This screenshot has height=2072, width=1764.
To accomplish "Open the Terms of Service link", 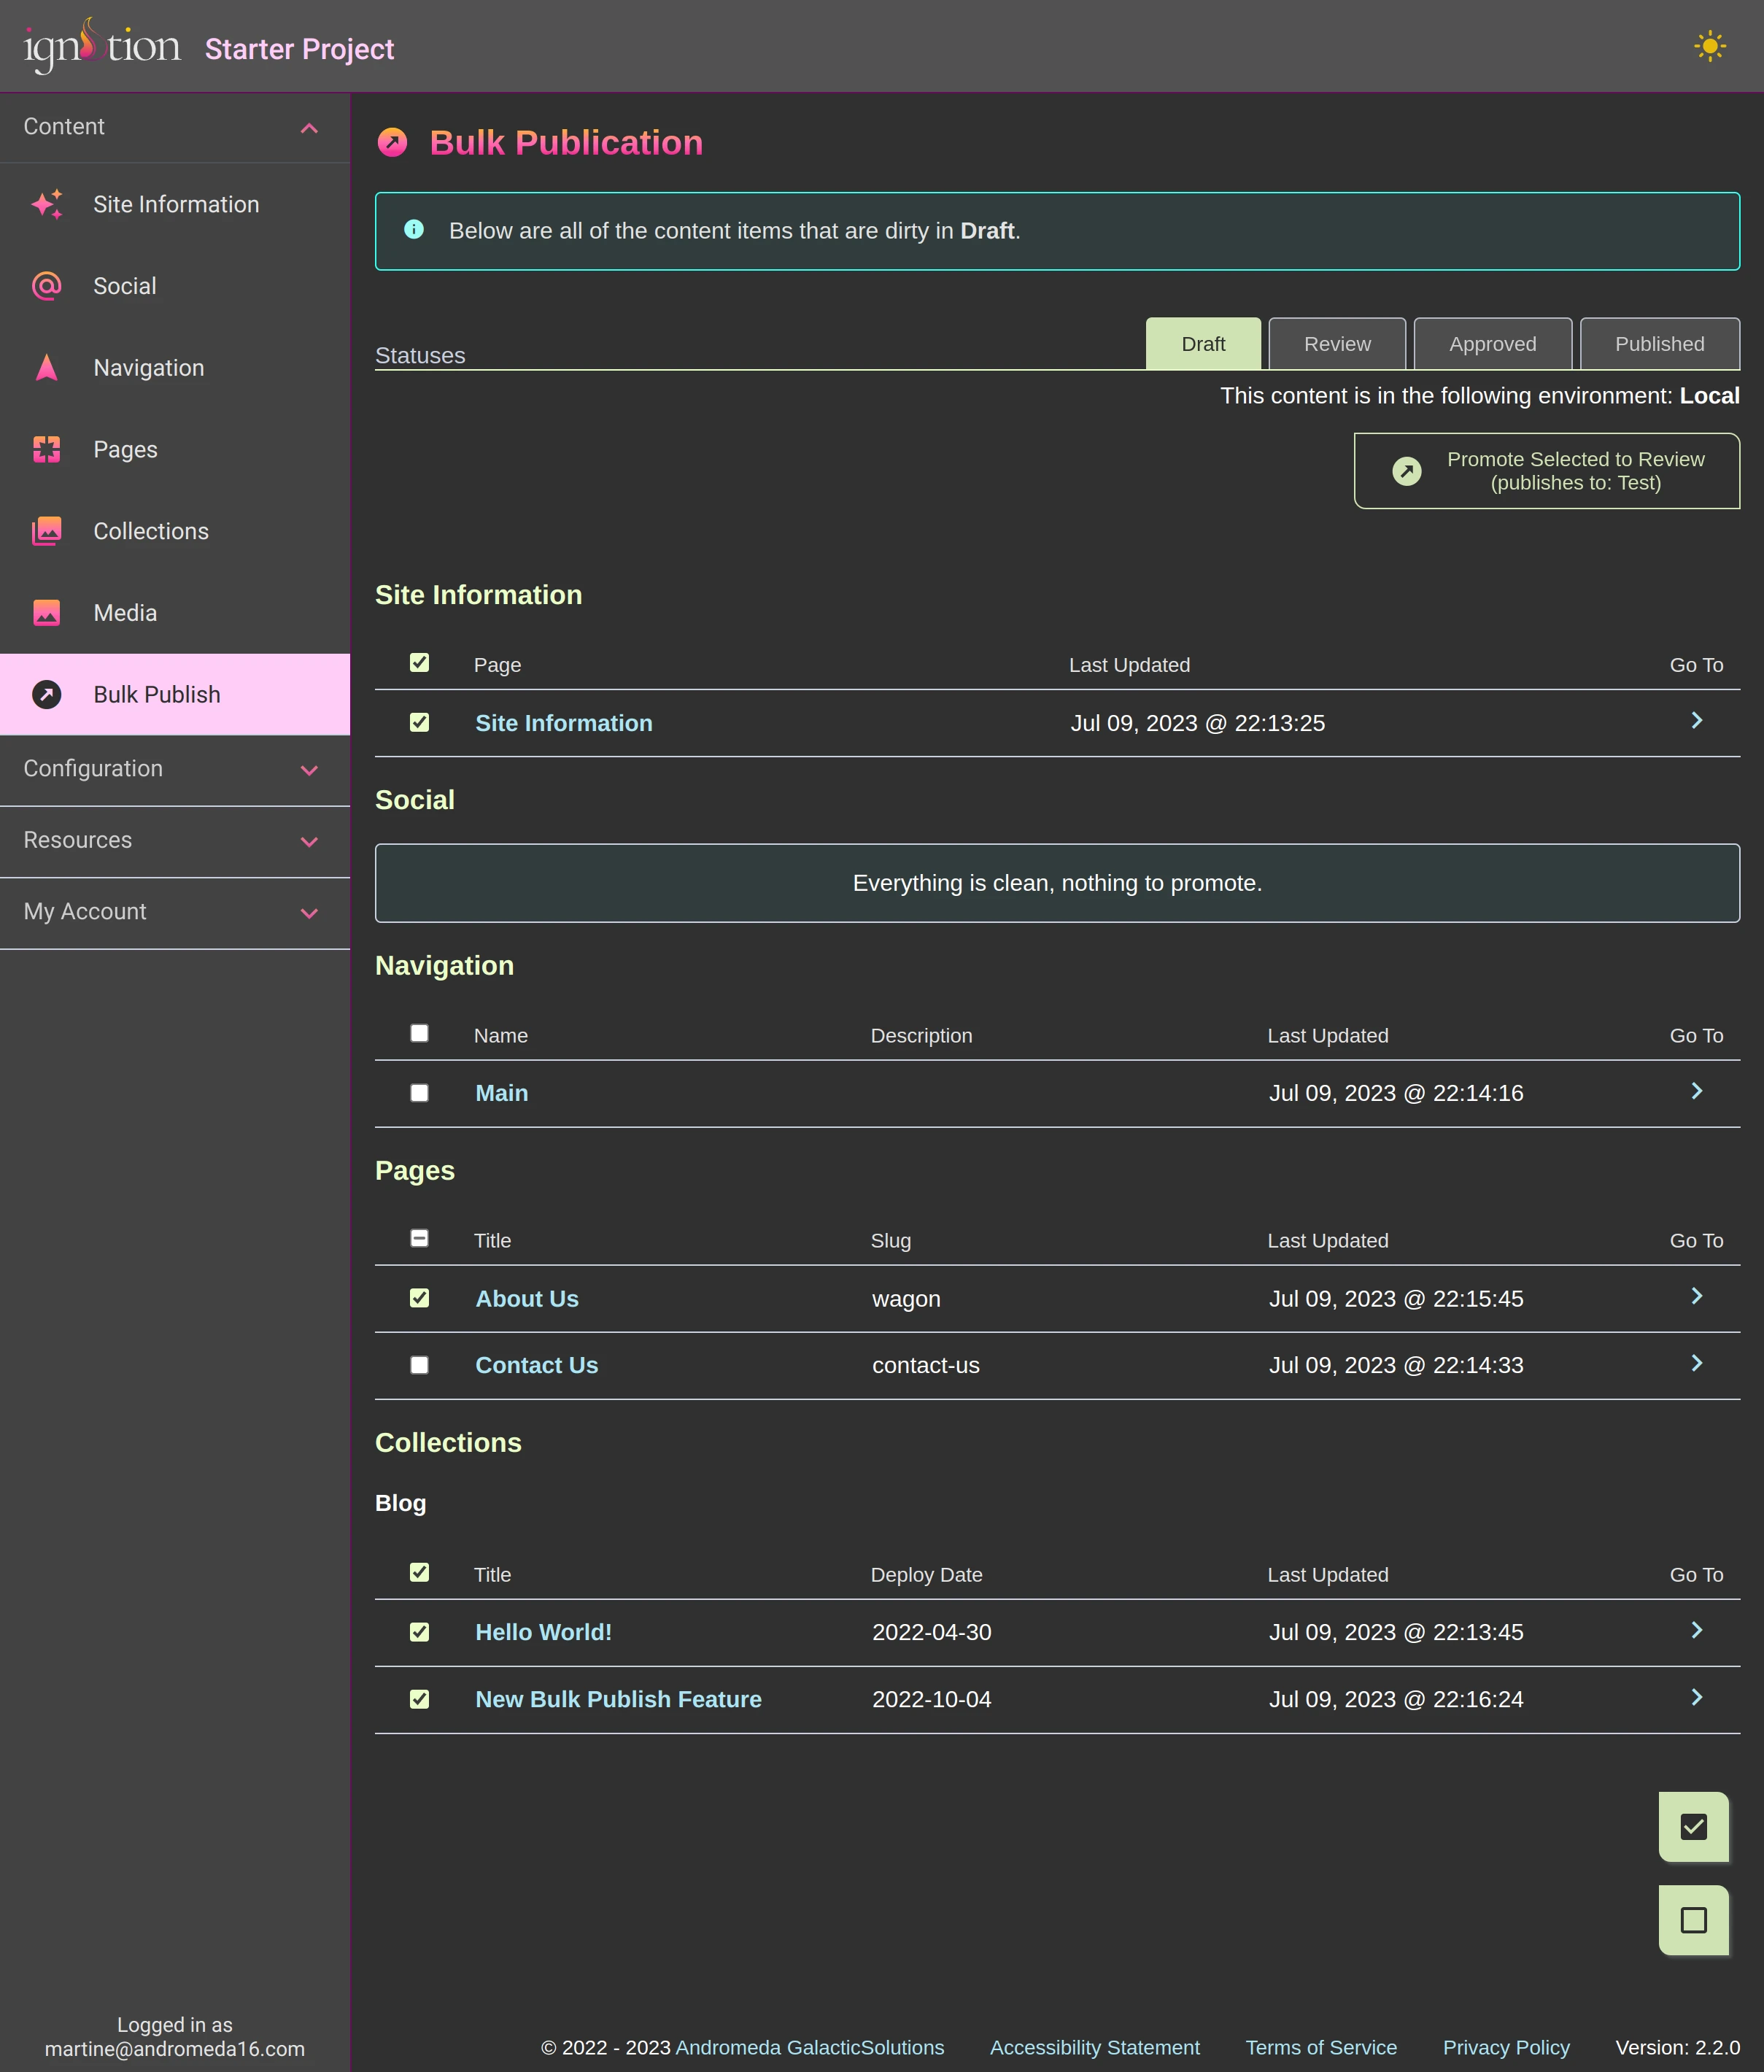I will pos(1321,2047).
